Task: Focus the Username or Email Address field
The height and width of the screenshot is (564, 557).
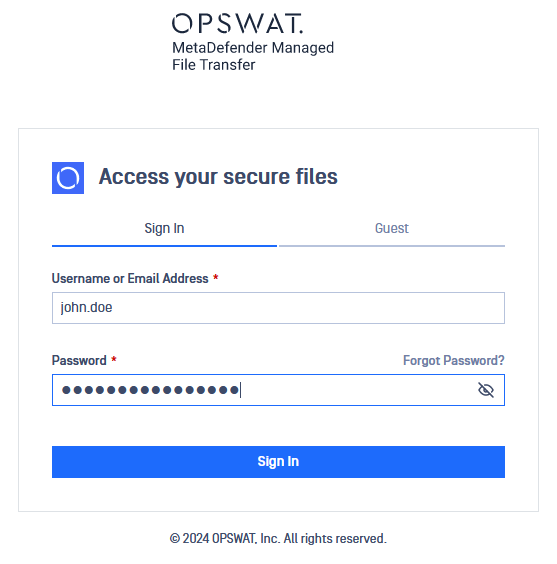Action: coord(278,308)
